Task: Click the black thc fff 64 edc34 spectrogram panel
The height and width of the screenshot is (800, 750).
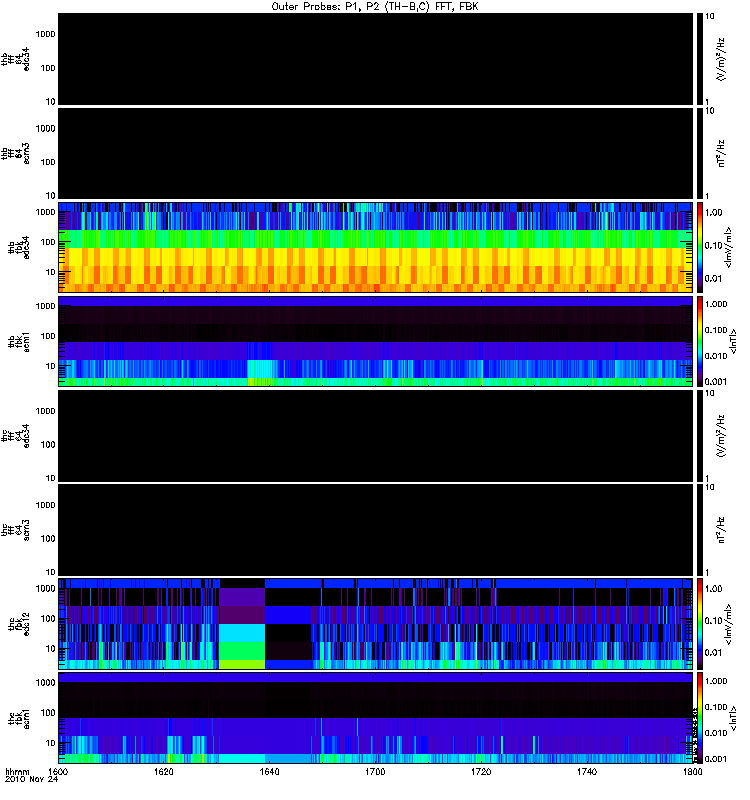Action: click(375, 436)
